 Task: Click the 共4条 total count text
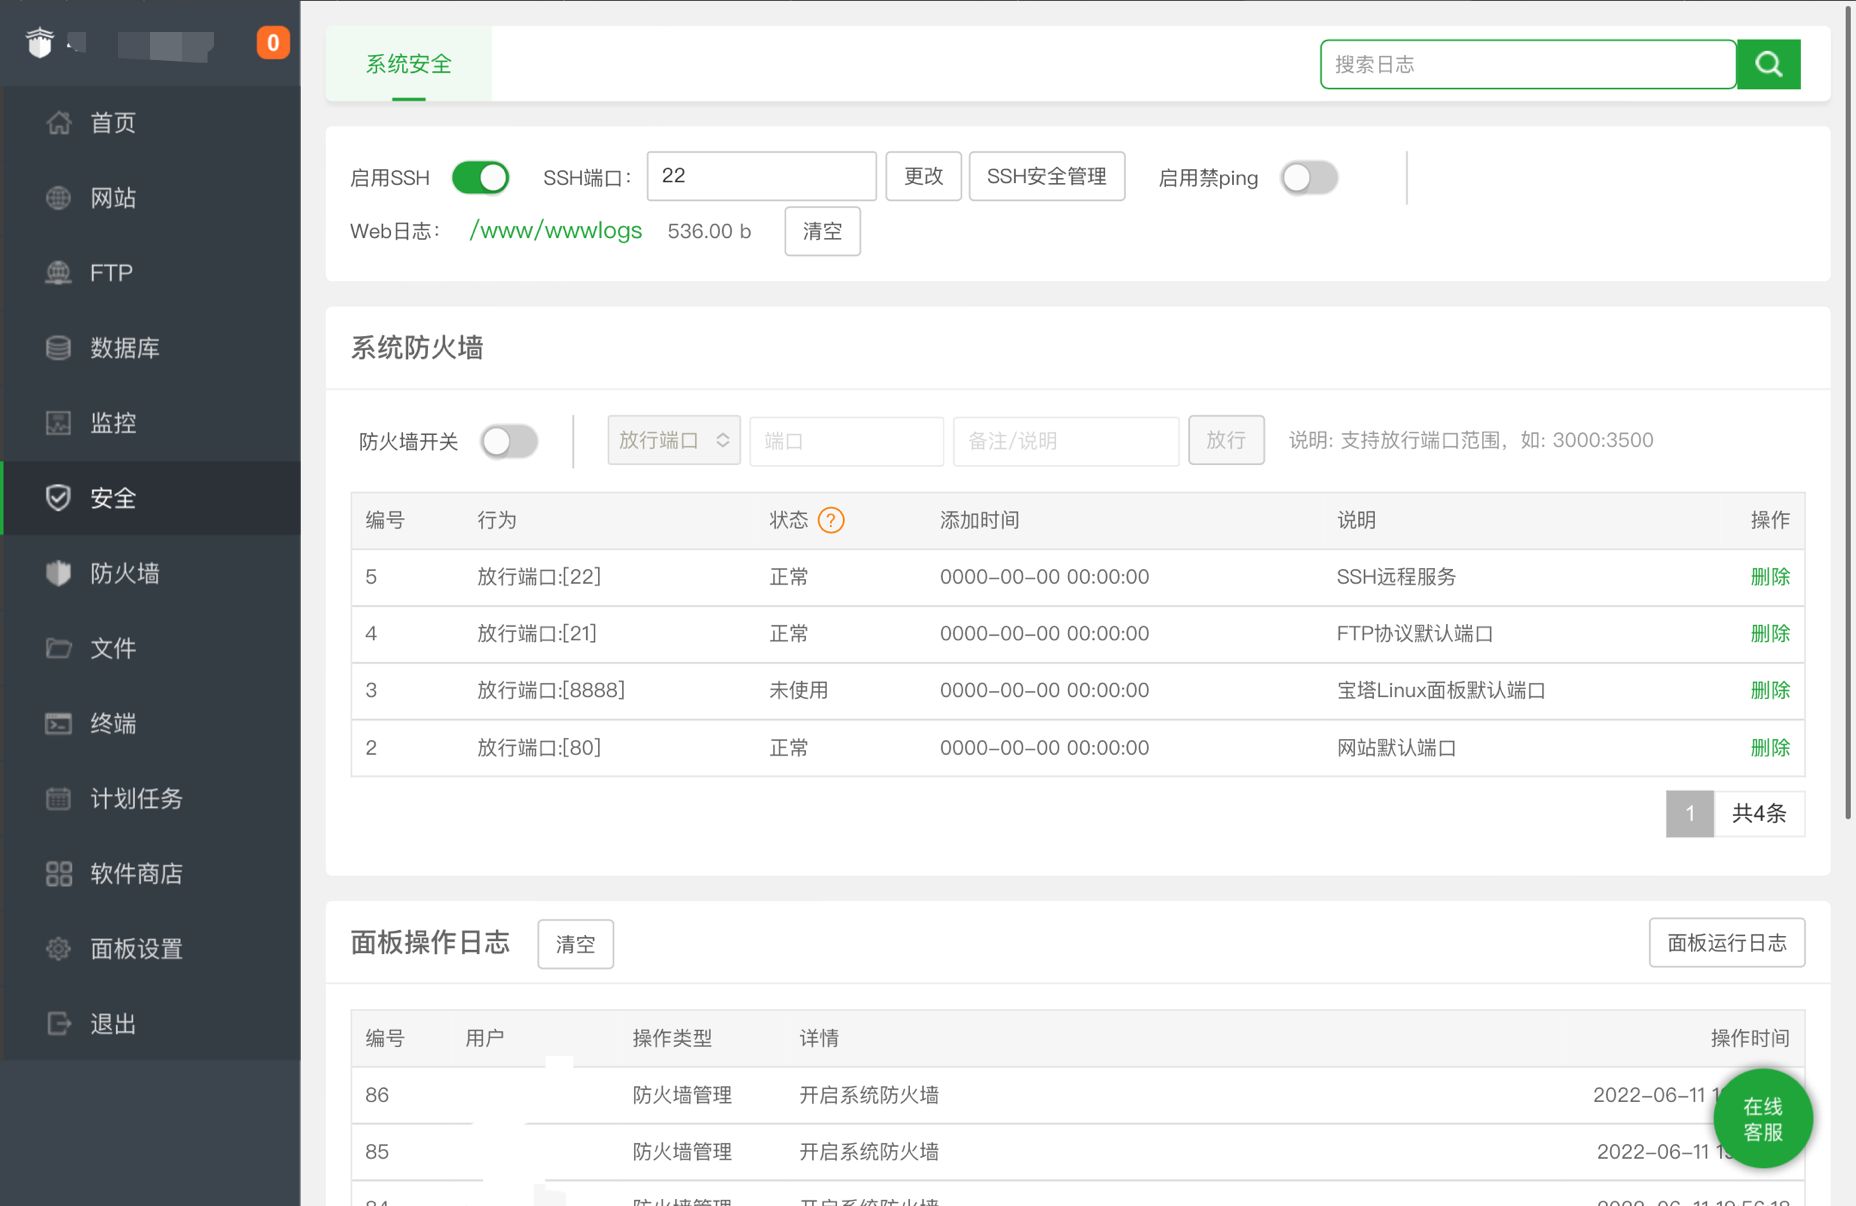(1759, 813)
